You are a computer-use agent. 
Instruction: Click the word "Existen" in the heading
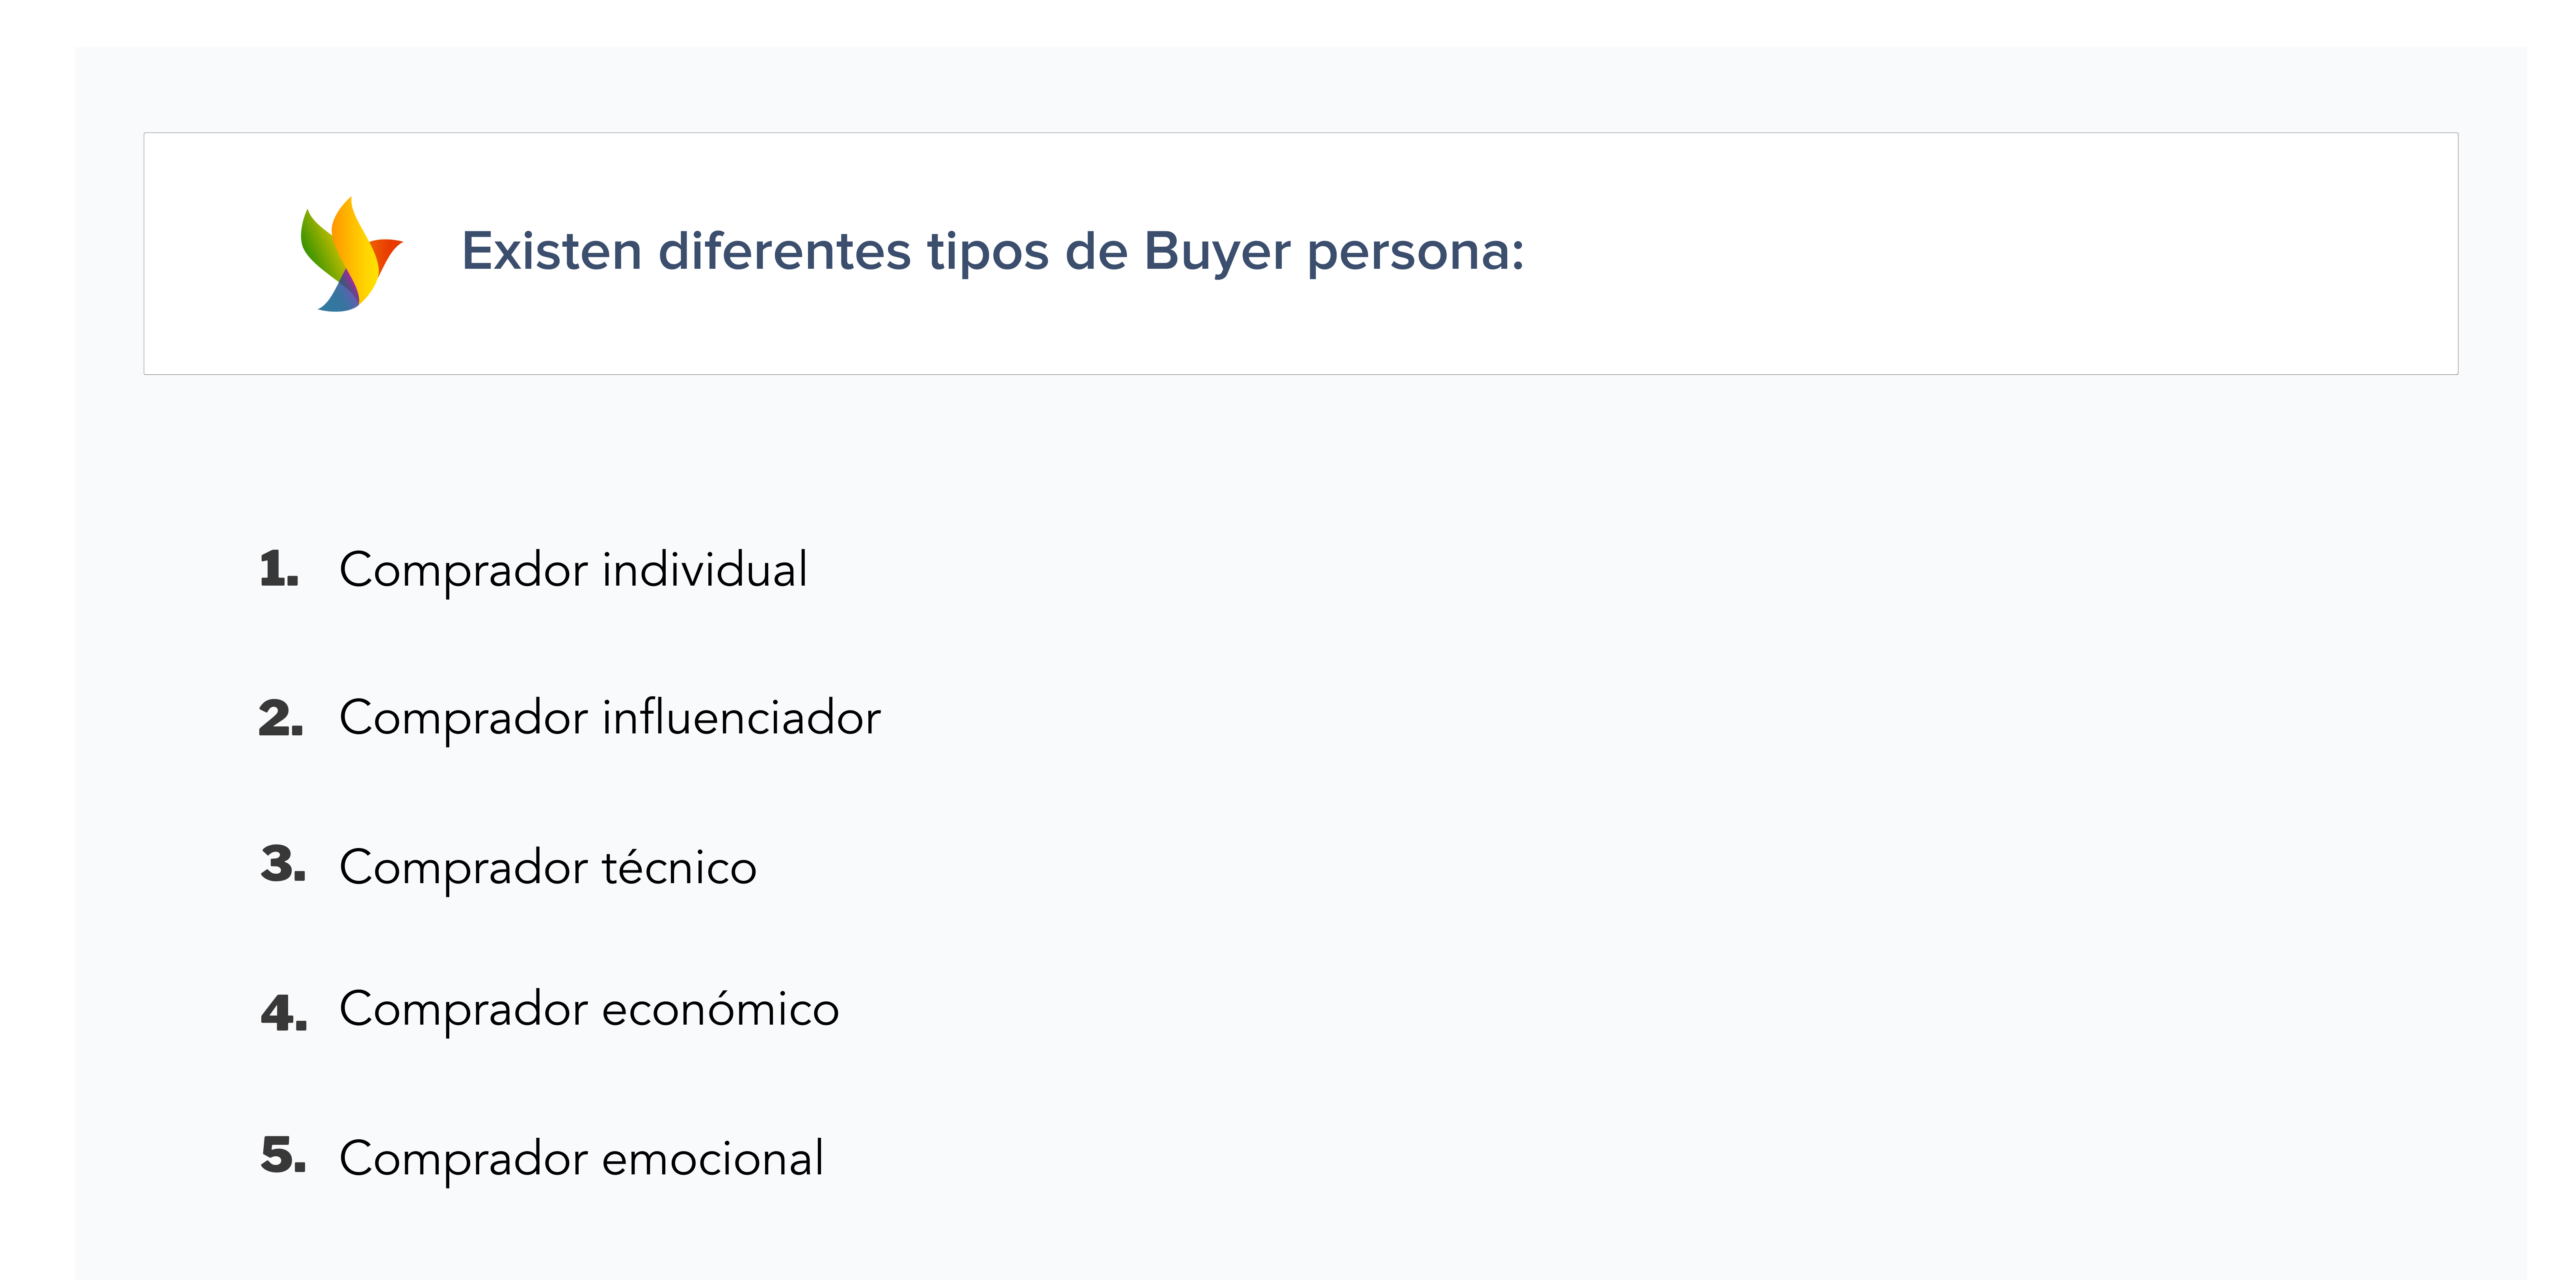point(551,251)
